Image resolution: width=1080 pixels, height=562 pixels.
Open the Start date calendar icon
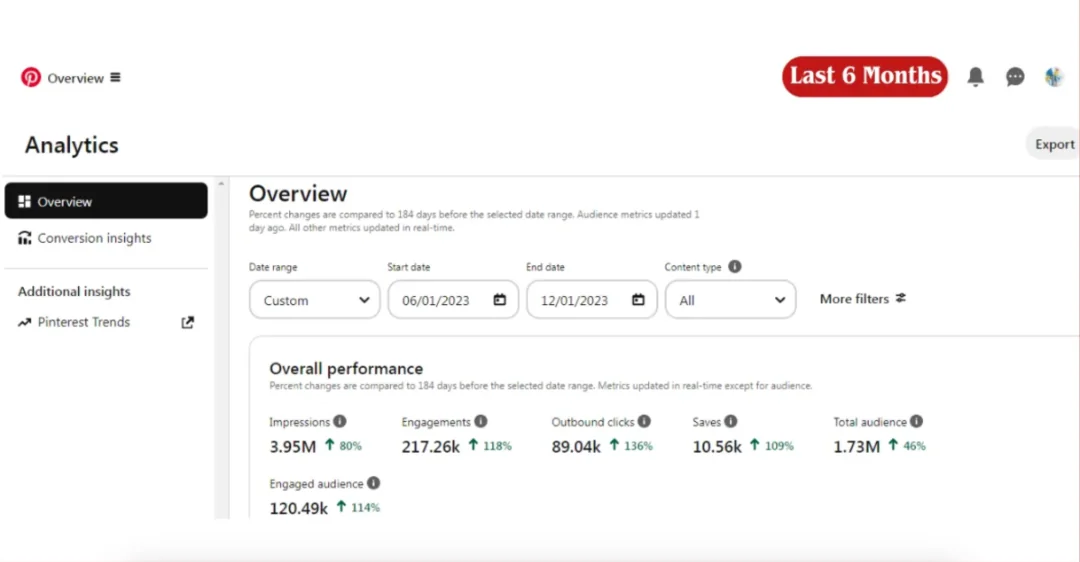click(499, 300)
